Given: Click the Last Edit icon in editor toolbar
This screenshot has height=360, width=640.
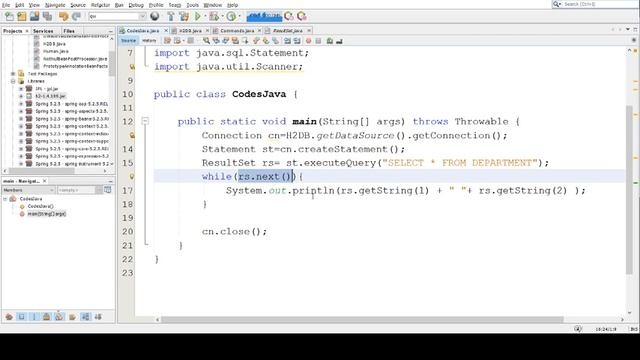Looking at the screenshot, I should [x=167, y=41].
